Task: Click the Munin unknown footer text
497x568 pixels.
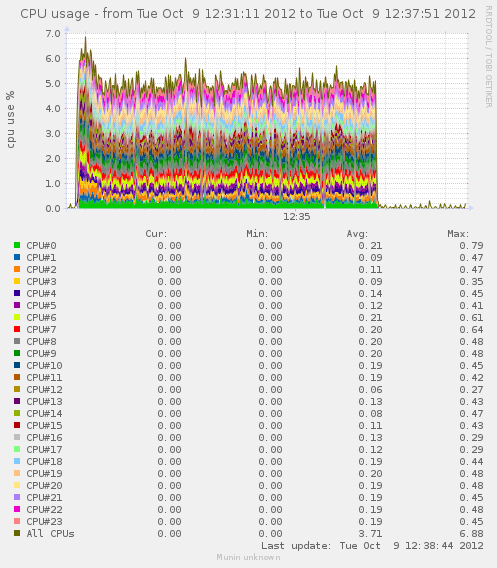Action: click(248, 557)
